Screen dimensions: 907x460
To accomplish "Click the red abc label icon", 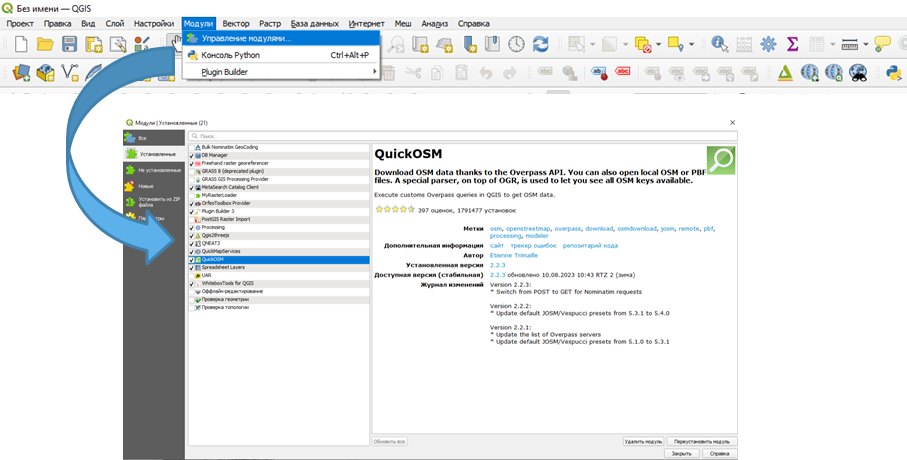I will 622,72.
